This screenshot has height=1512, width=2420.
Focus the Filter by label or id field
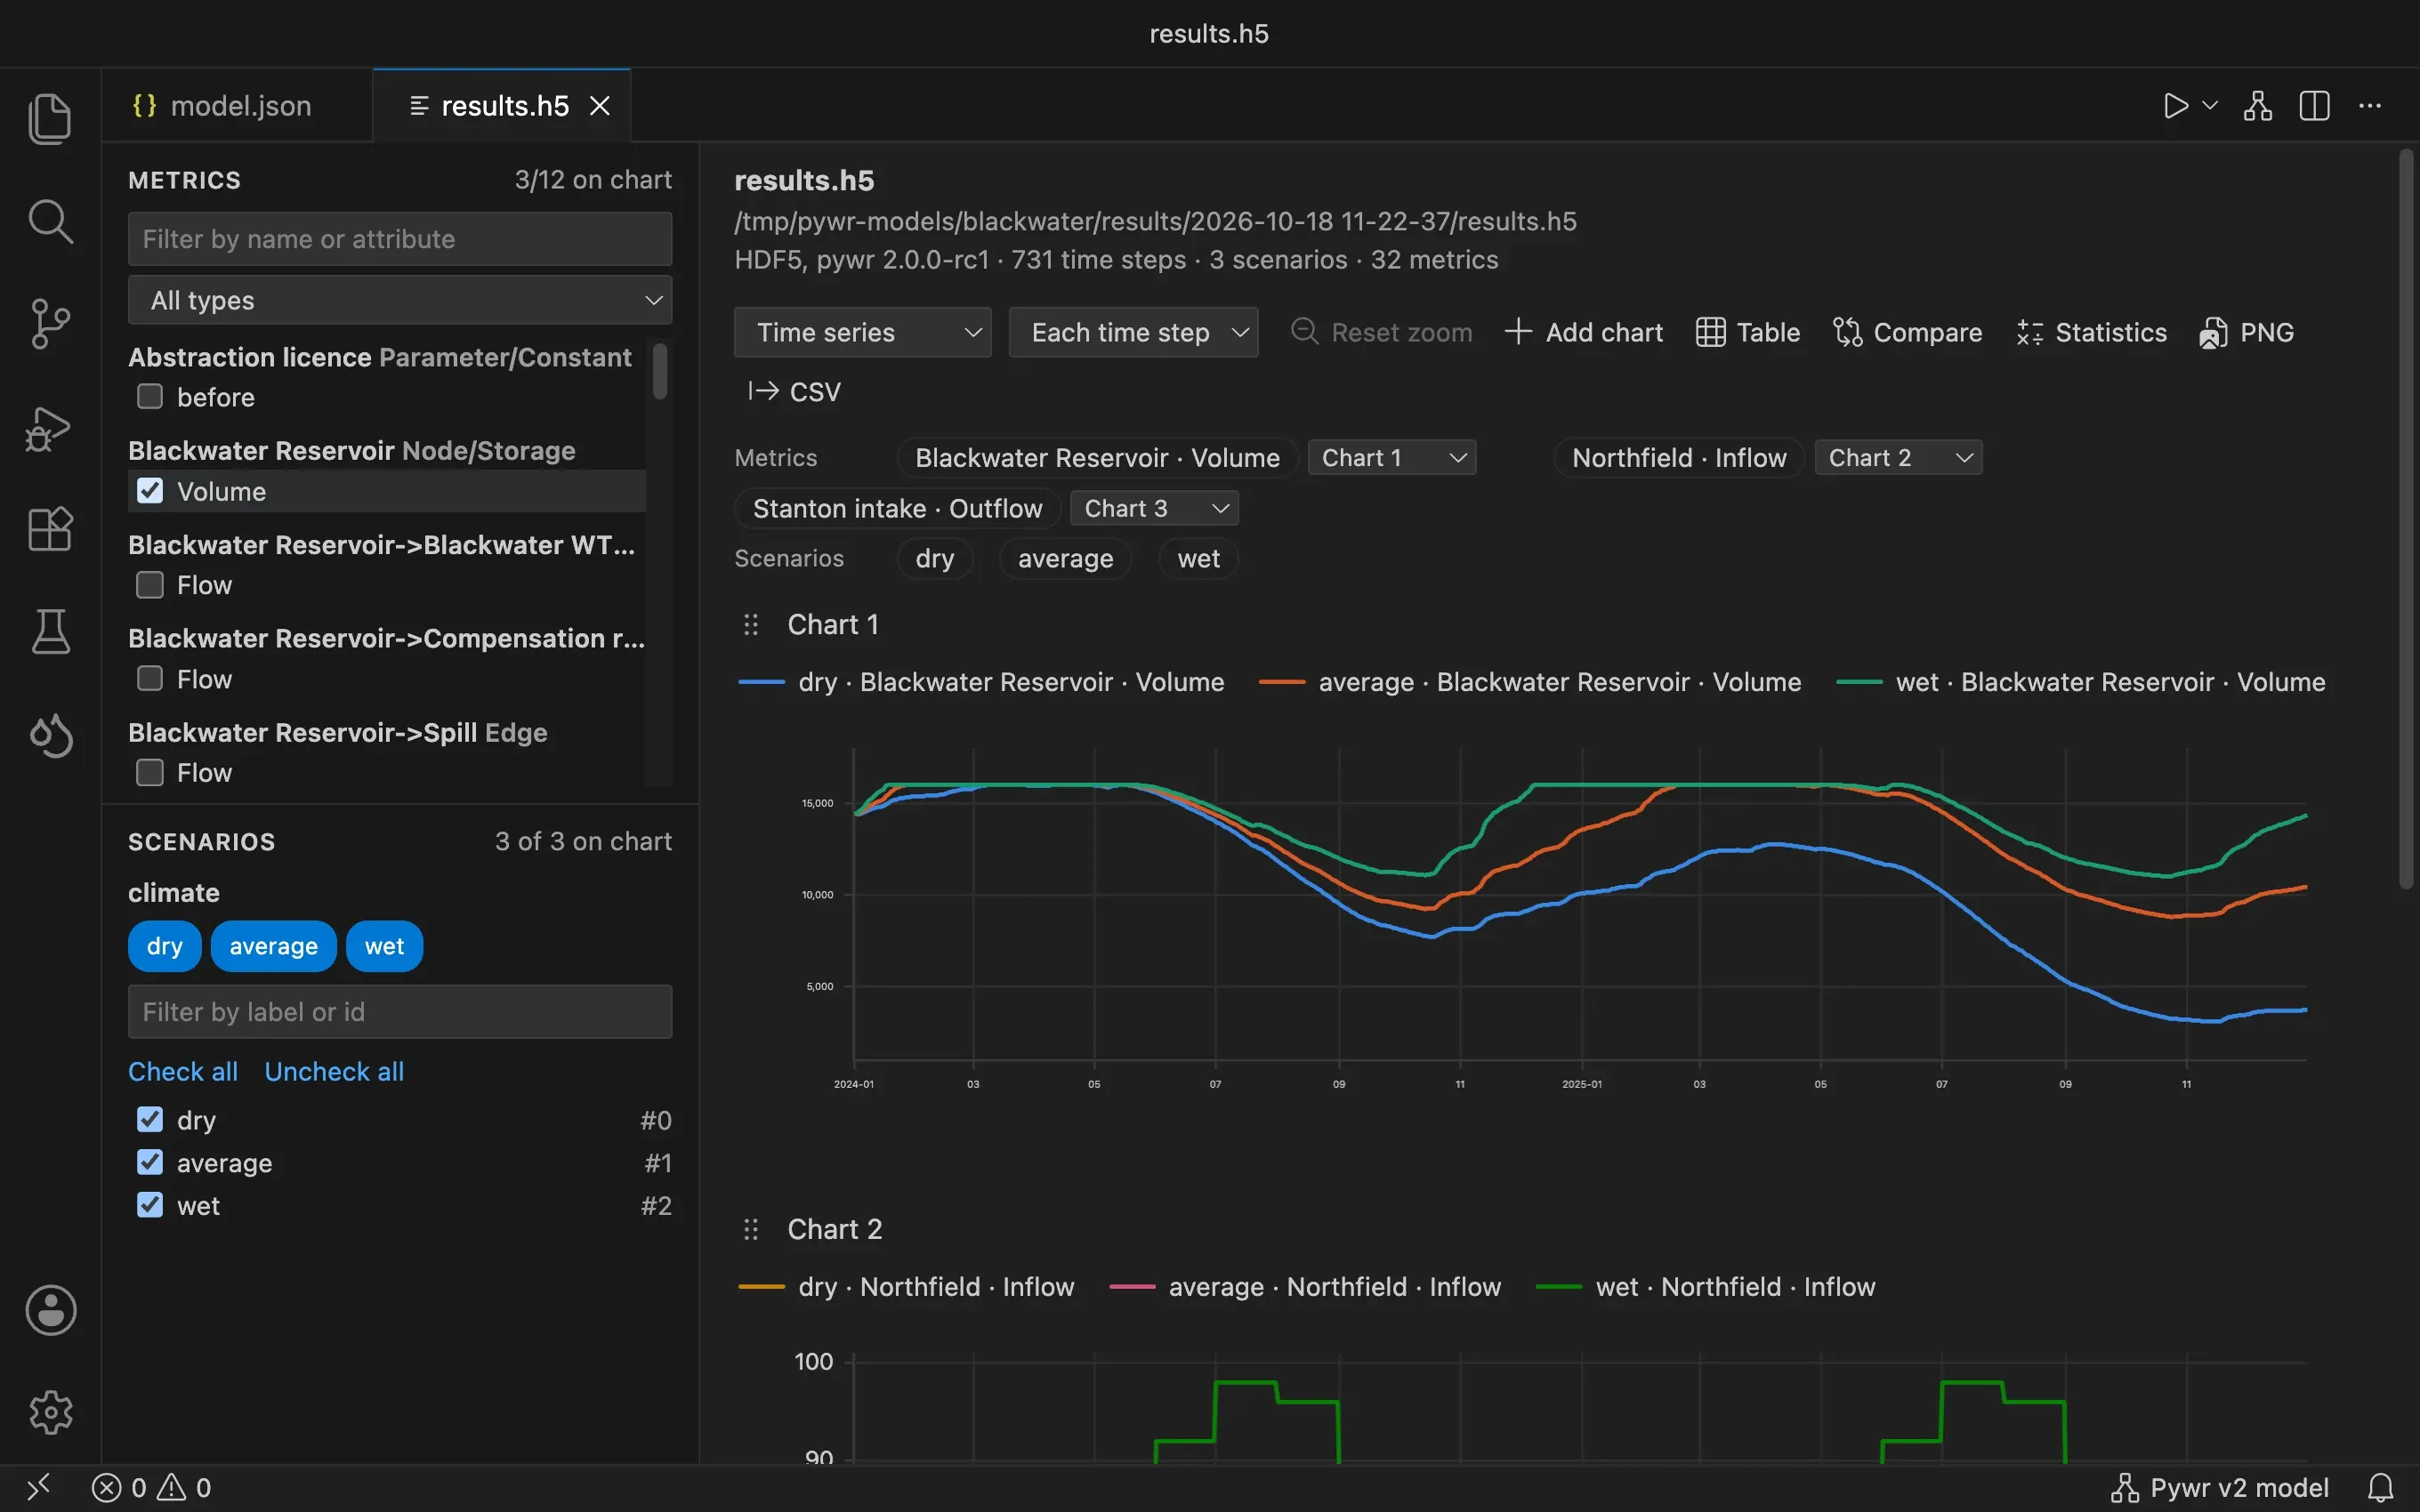click(400, 1012)
